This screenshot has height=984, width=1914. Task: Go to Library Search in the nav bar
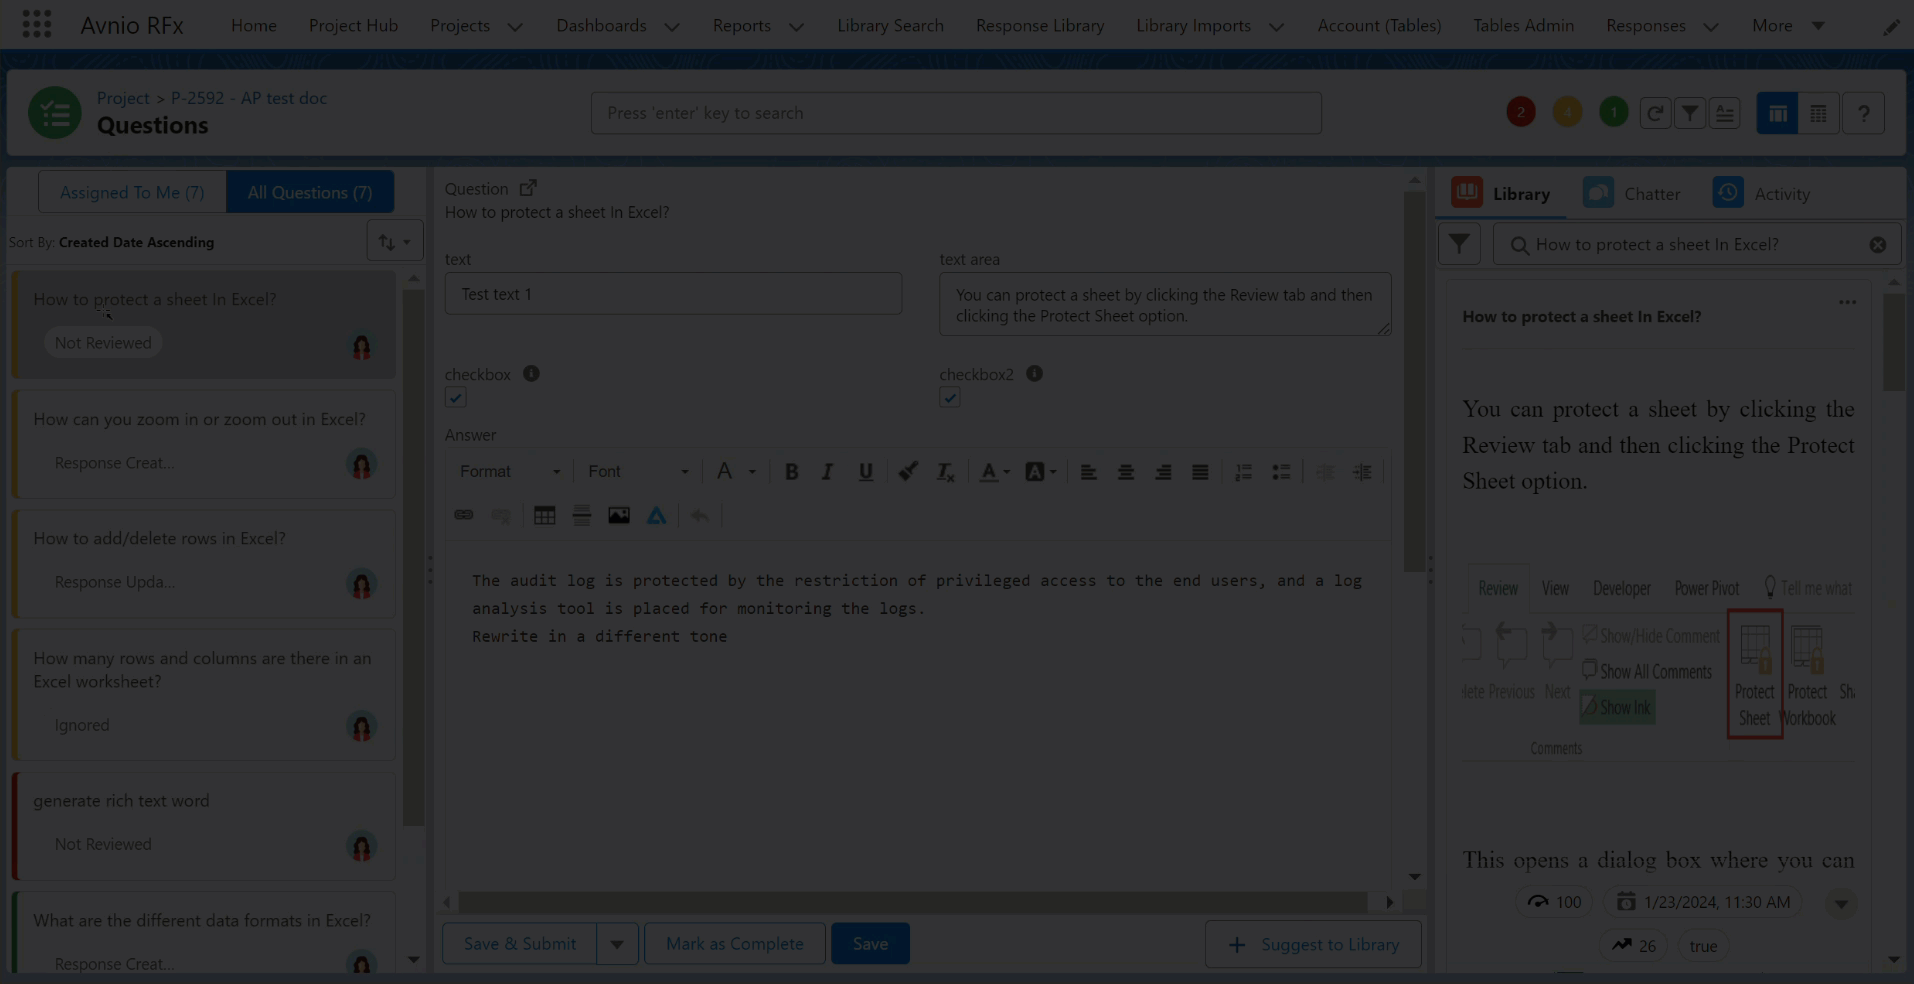pyautogui.click(x=890, y=25)
